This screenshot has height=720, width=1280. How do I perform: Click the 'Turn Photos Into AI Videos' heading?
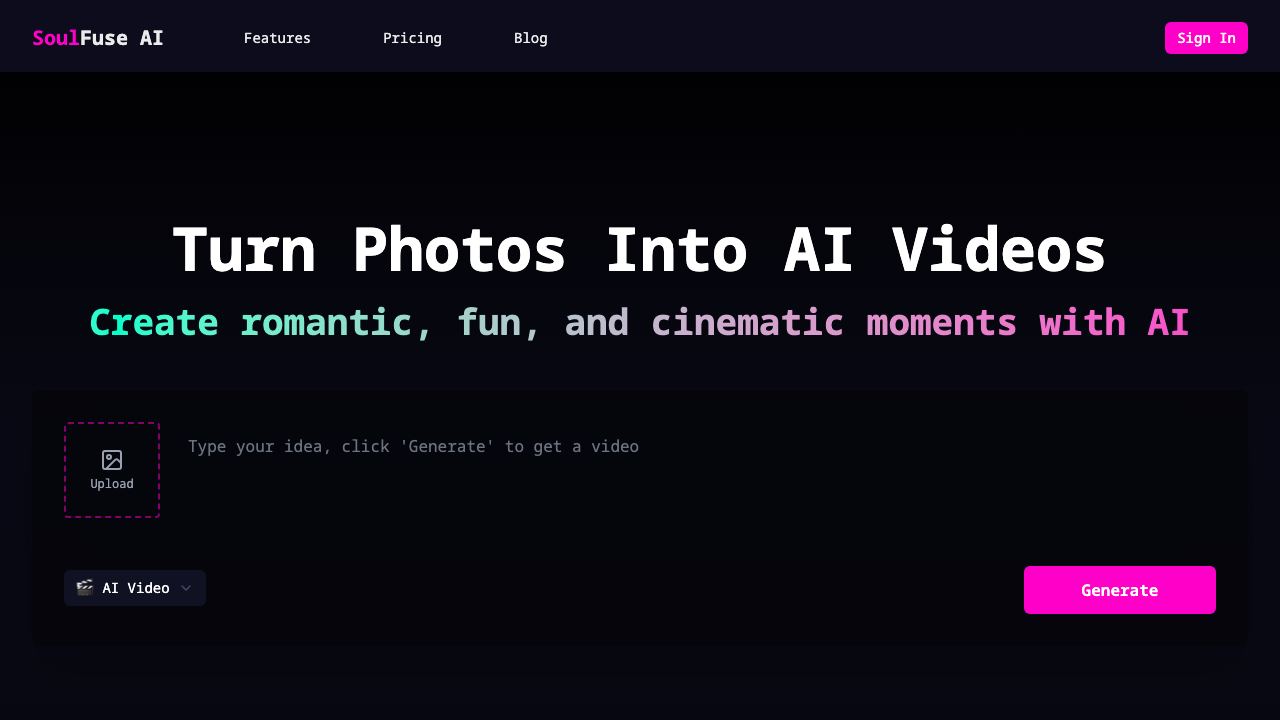click(640, 250)
